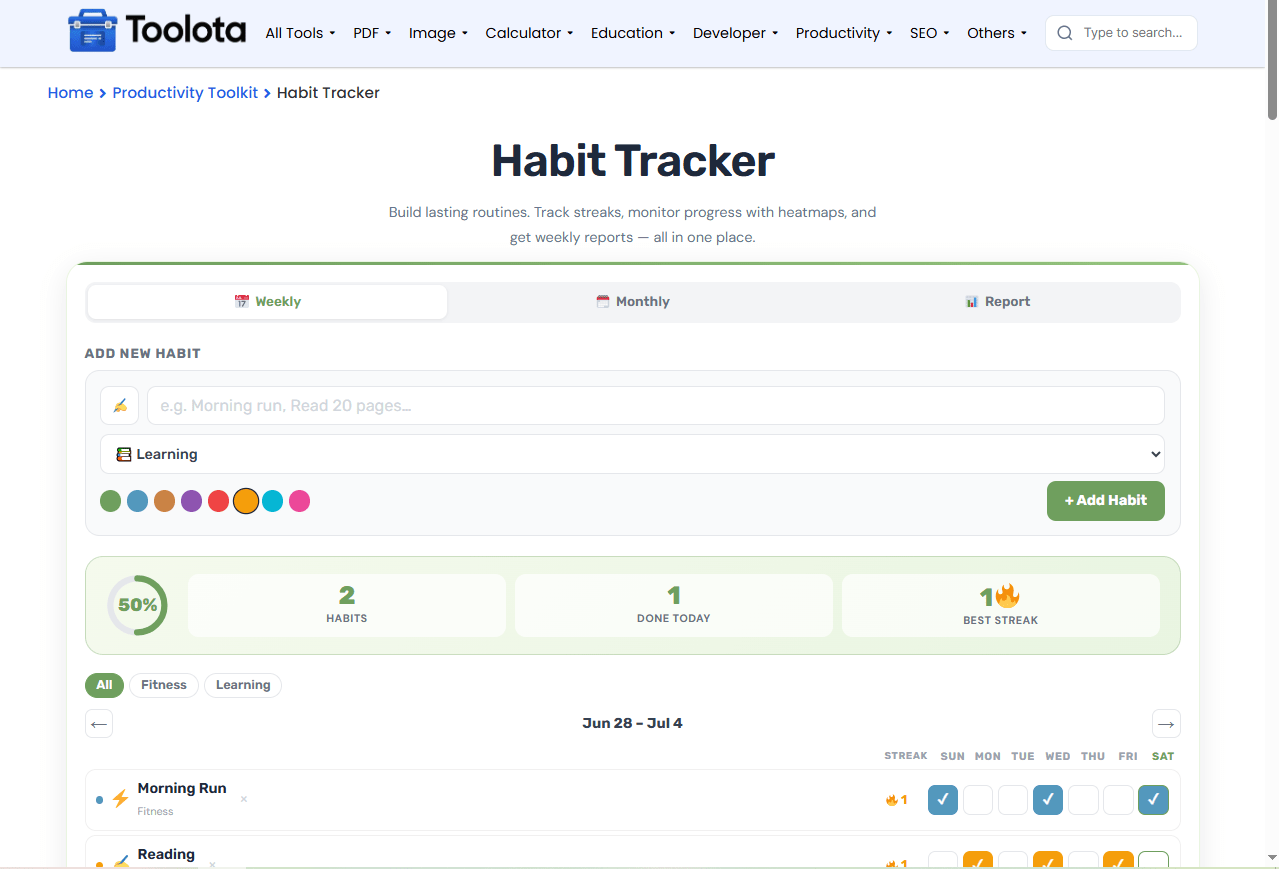The height and width of the screenshot is (869, 1279).
Task: Switch to the Monthly tab
Action: pyautogui.click(x=632, y=302)
